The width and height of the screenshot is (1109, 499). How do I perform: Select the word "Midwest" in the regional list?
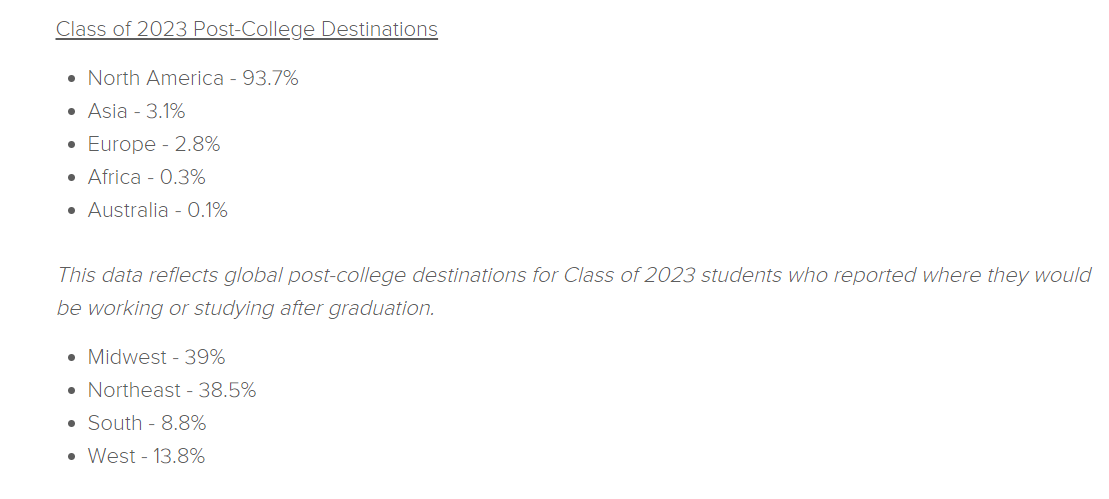[127, 357]
